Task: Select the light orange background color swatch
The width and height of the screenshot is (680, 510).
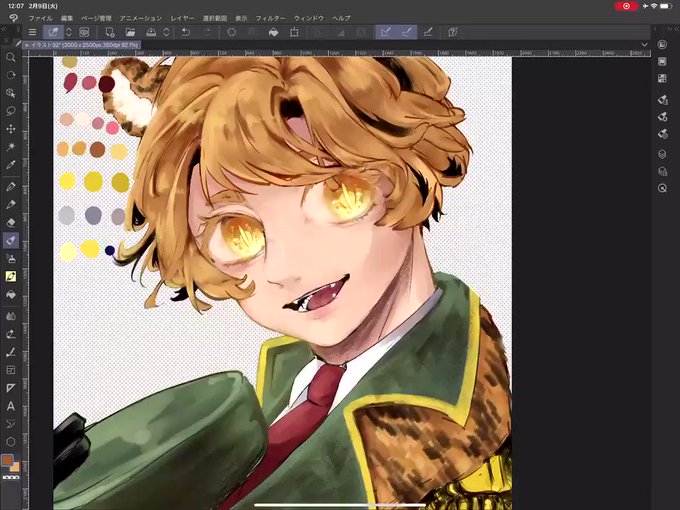Action: 15,467
